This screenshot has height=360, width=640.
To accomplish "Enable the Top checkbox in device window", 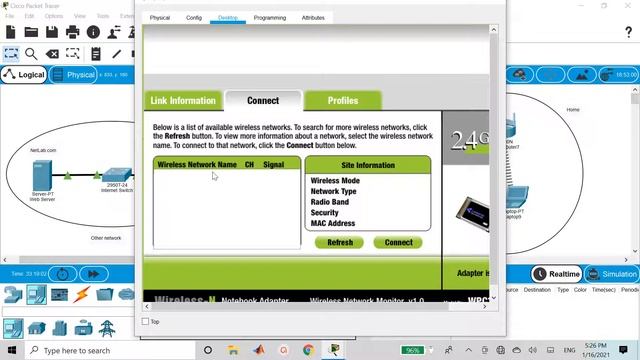I will click(x=145, y=322).
